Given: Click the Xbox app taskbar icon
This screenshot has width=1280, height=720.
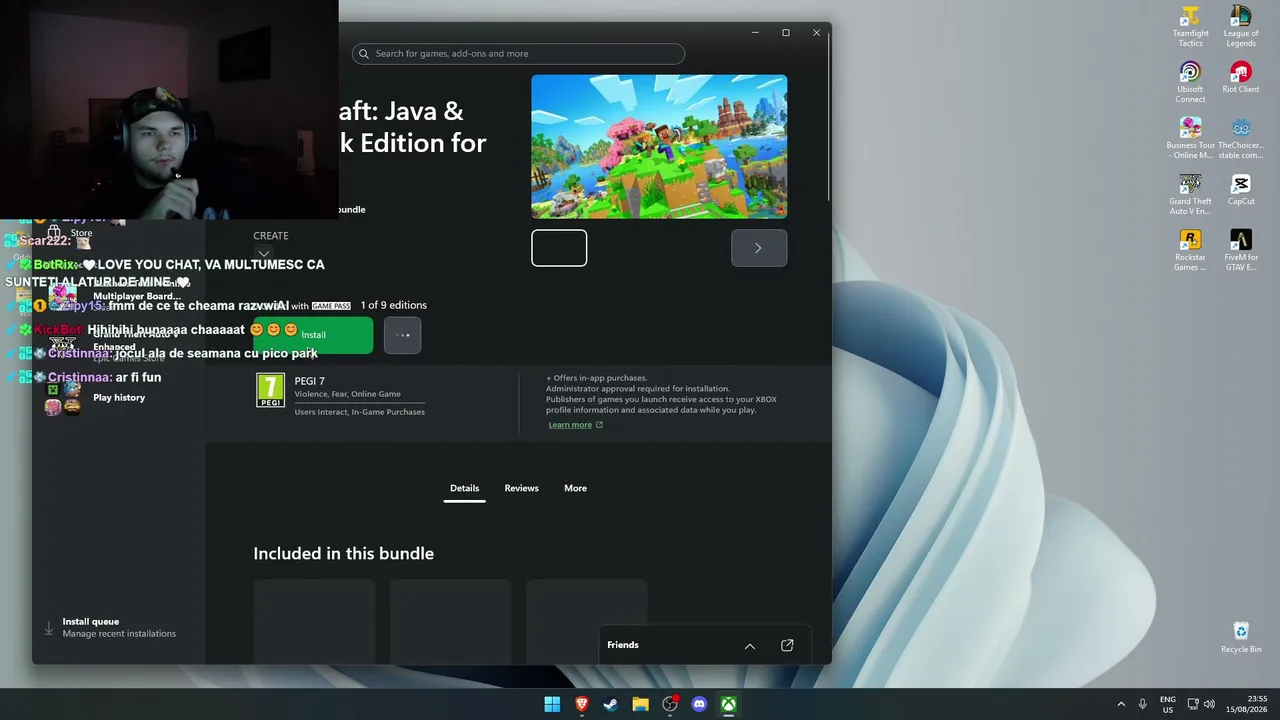Looking at the screenshot, I should tap(729, 704).
